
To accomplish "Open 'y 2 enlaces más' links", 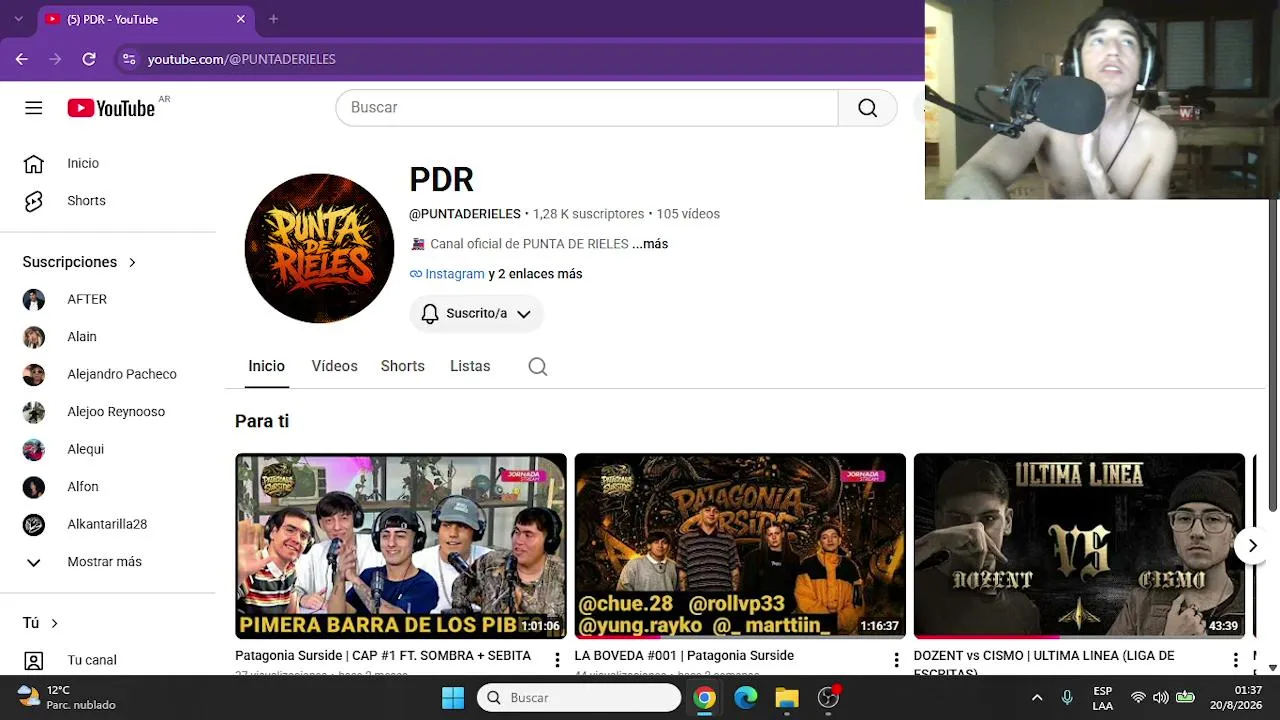I will click(535, 274).
